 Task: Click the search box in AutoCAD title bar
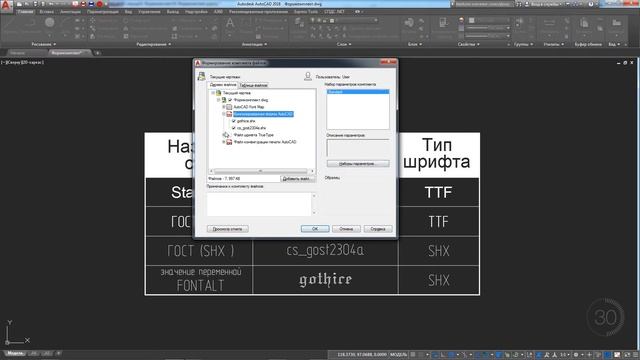click(x=484, y=4)
